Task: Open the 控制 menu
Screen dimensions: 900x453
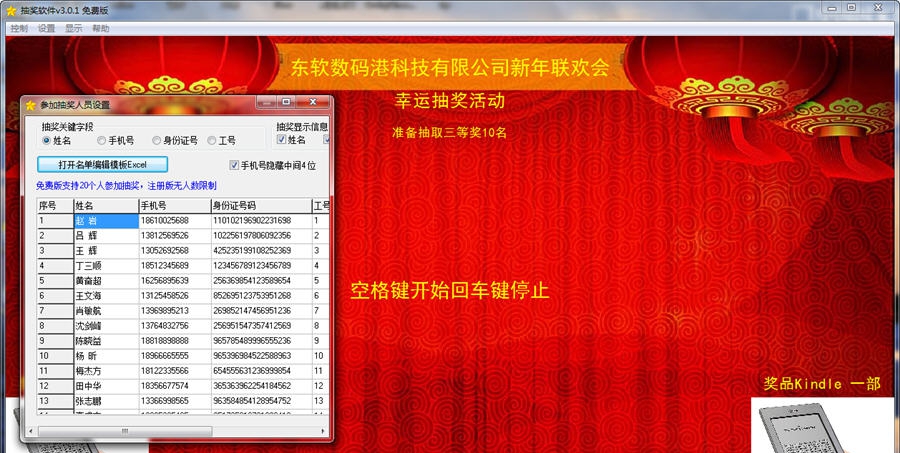Action: (x=19, y=28)
